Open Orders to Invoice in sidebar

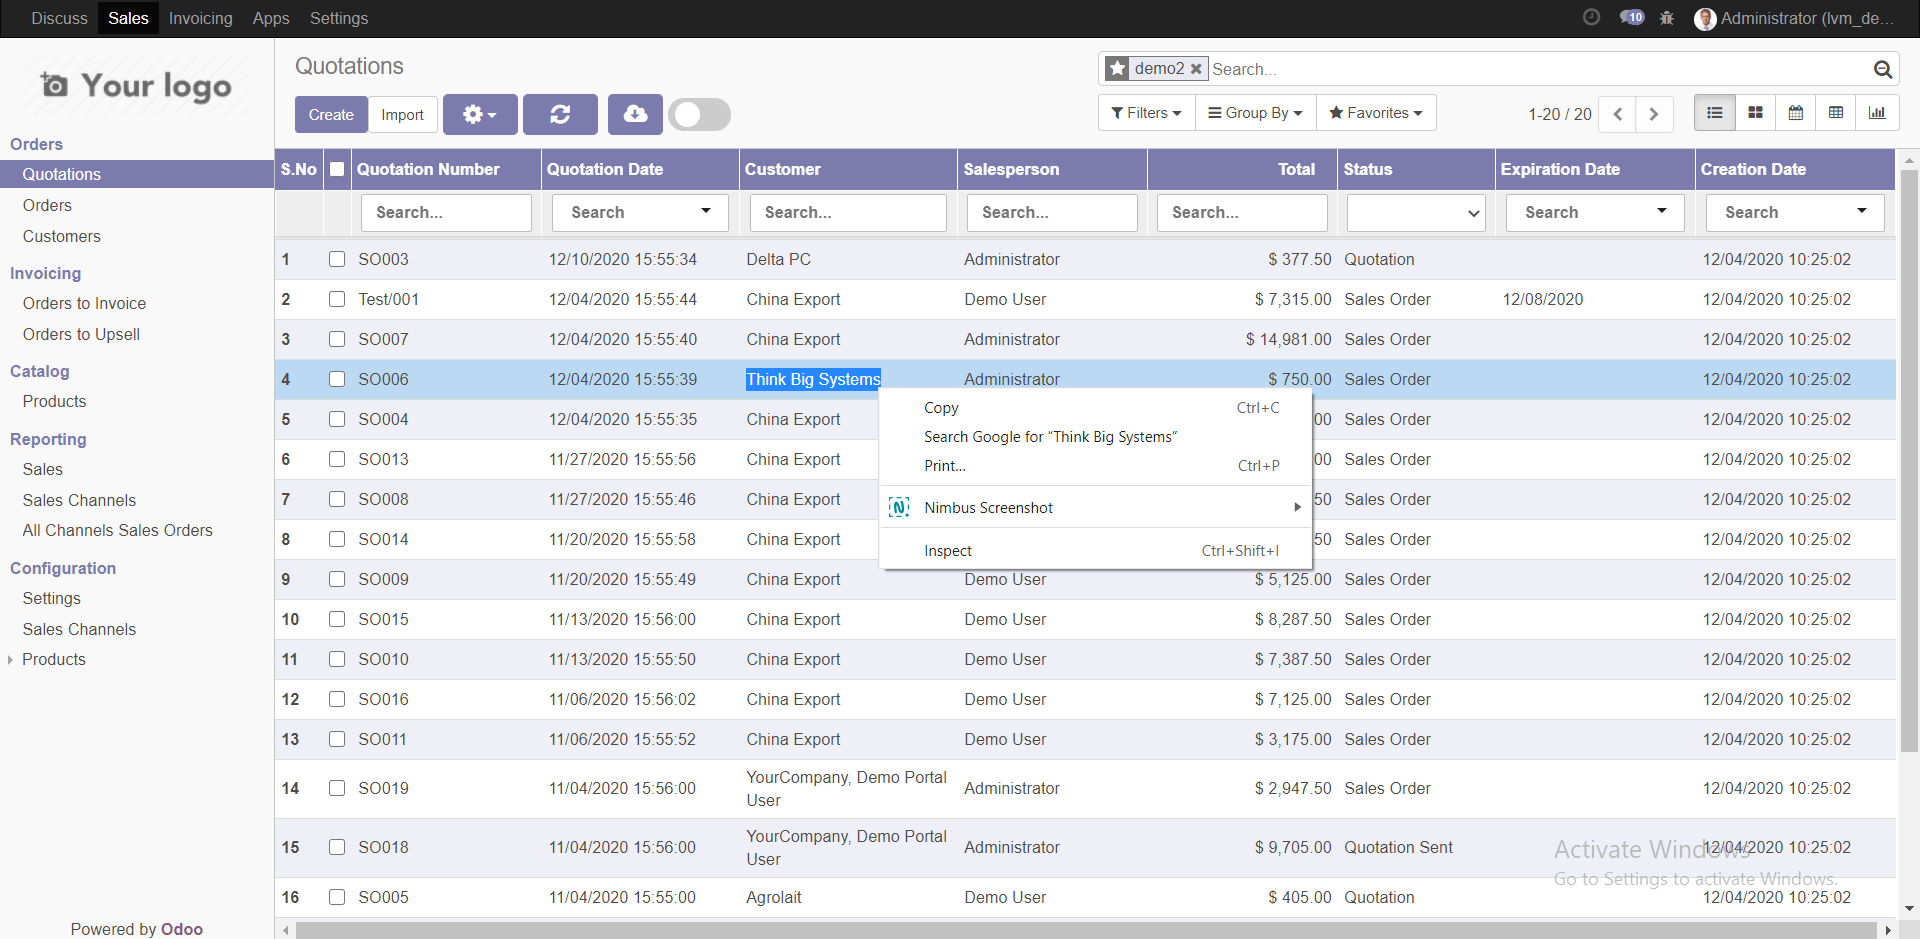(x=84, y=303)
